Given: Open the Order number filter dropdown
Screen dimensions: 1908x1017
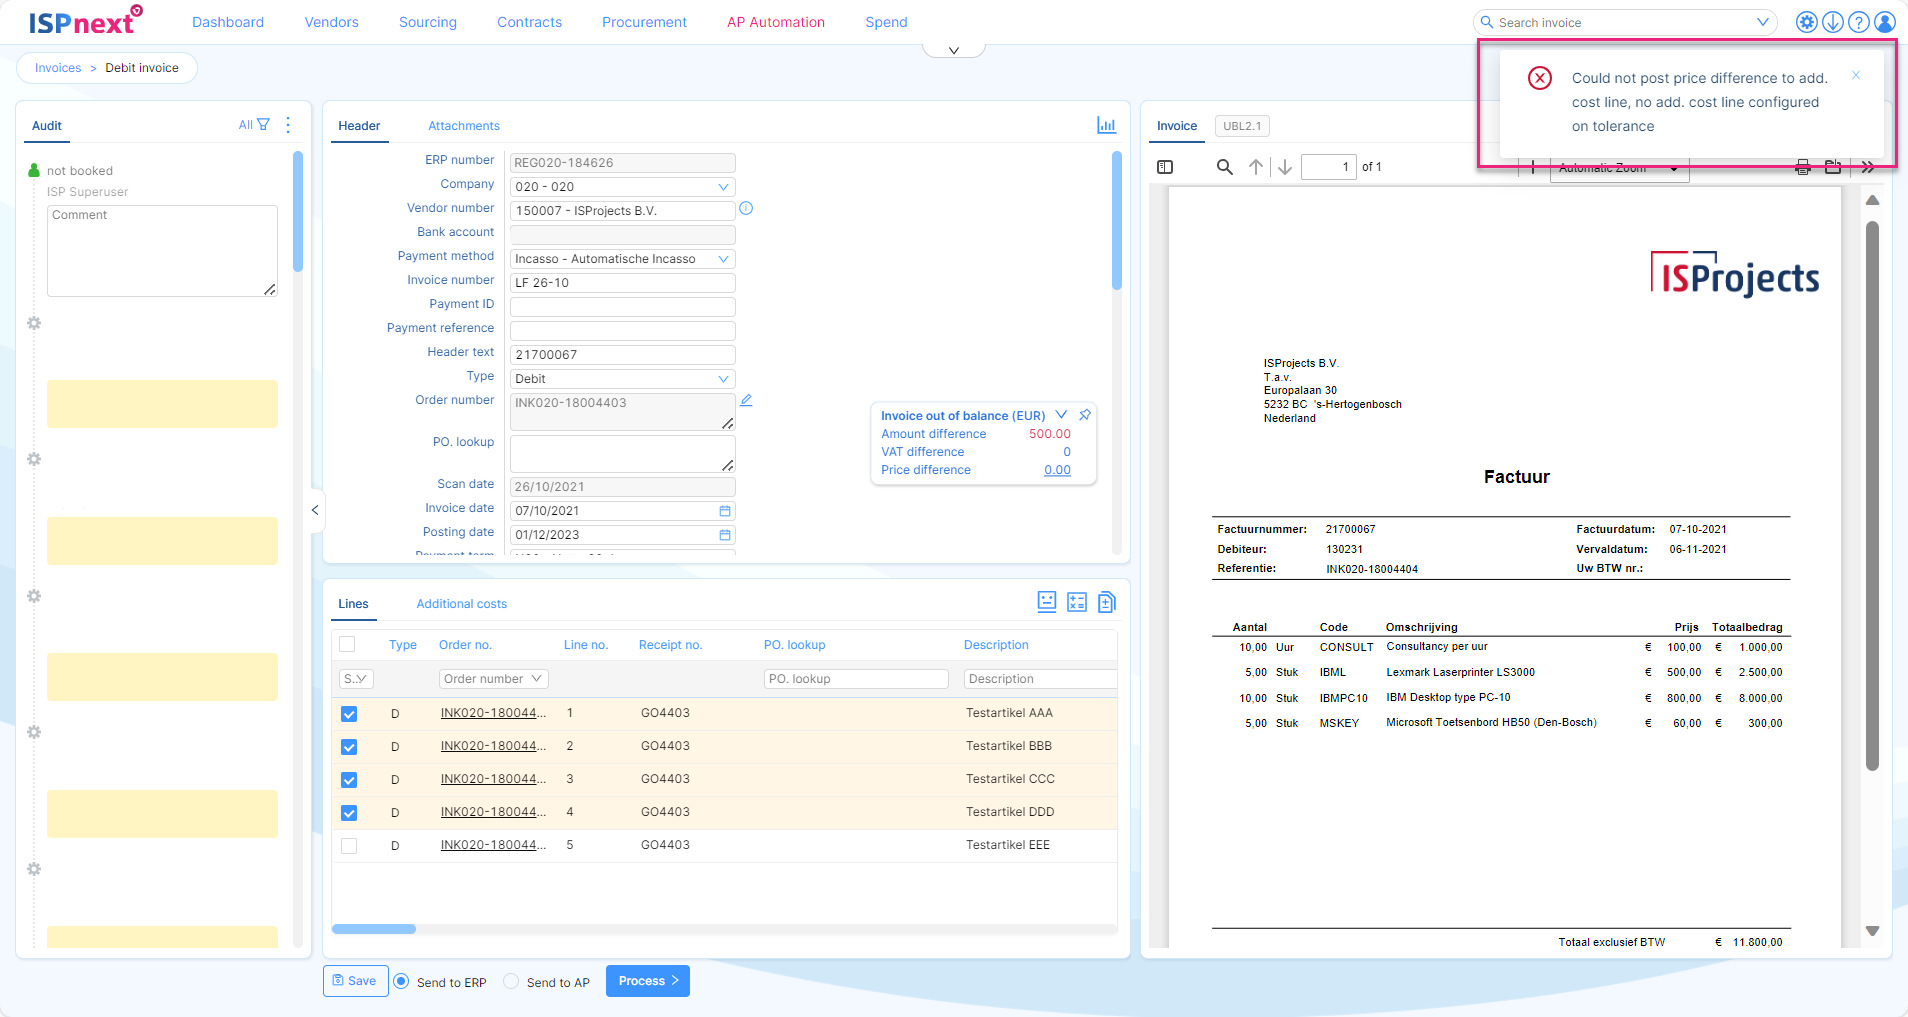Looking at the screenshot, I should click(x=493, y=679).
